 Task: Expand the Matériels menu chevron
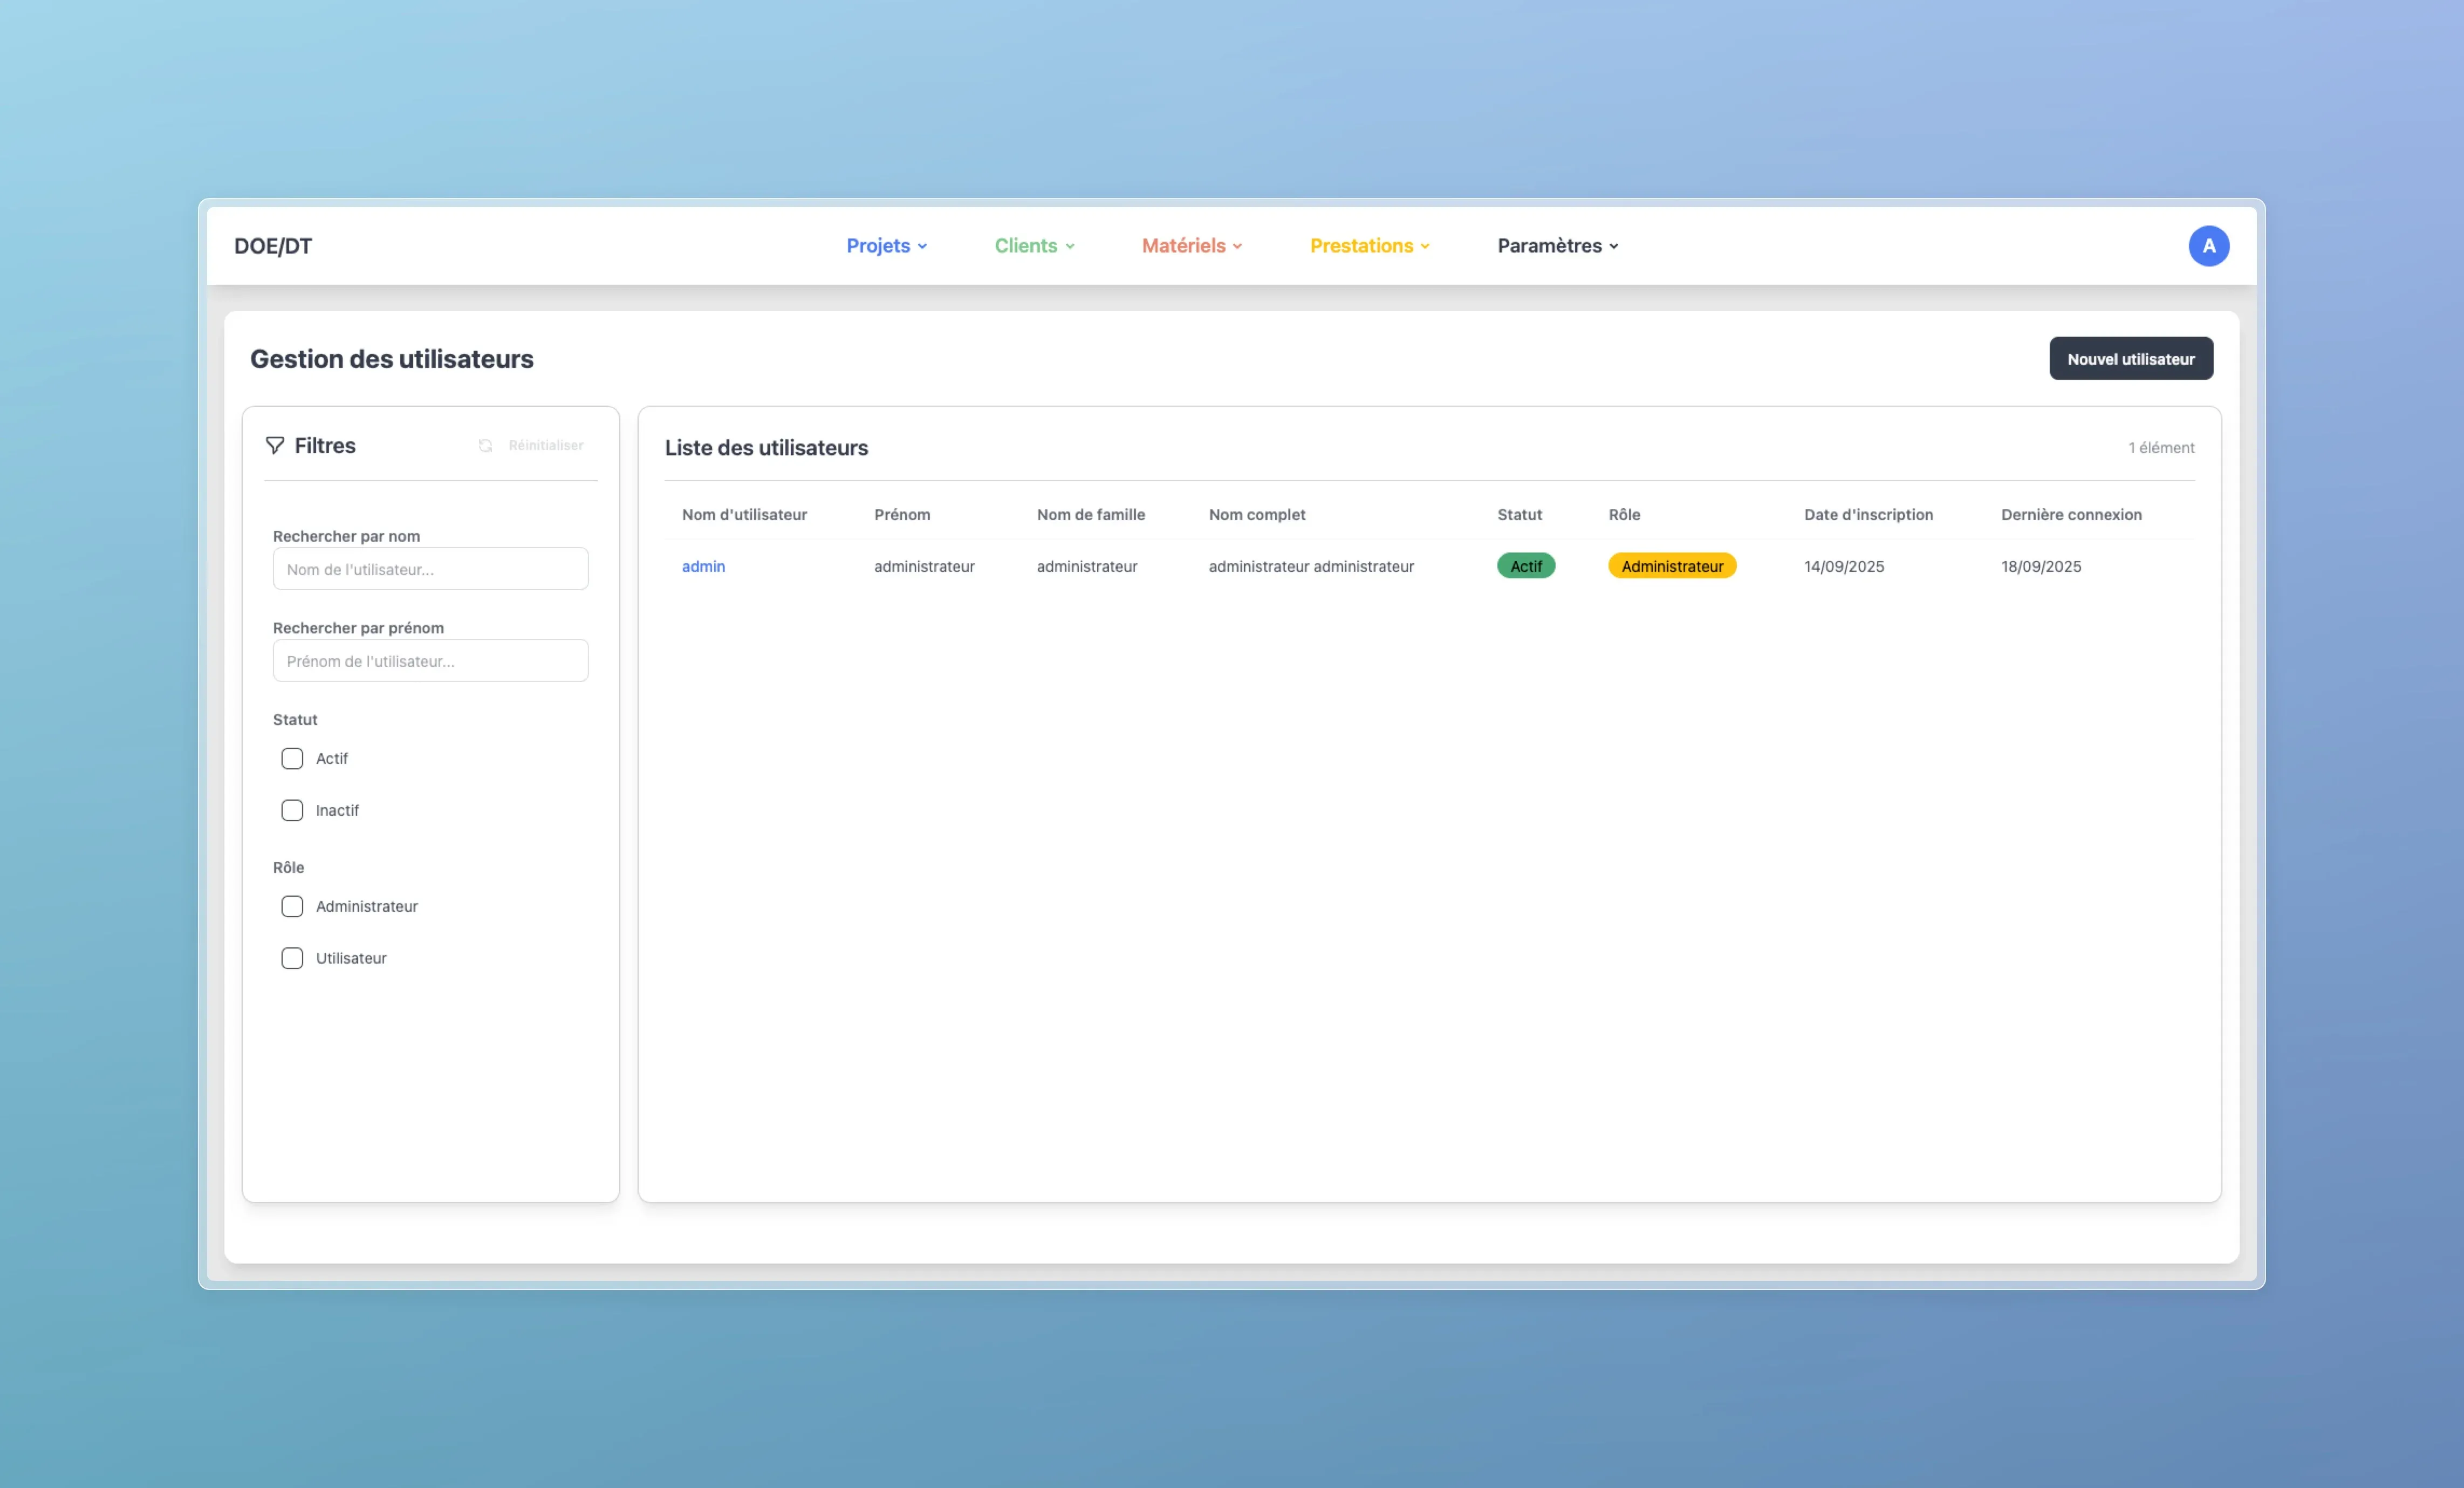point(1237,247)
